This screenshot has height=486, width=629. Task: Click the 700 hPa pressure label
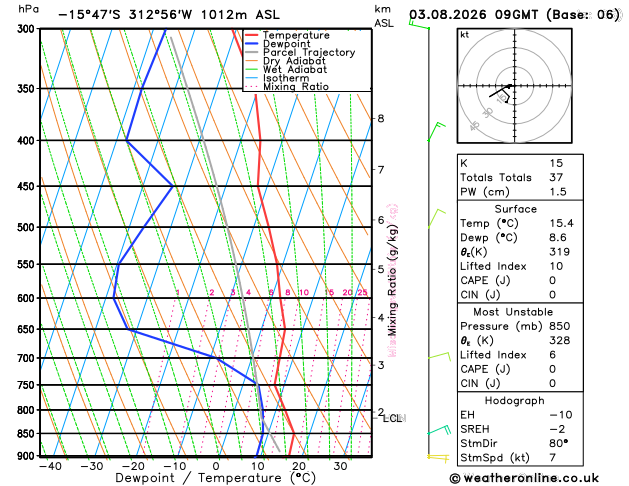[x=28, y=358]
